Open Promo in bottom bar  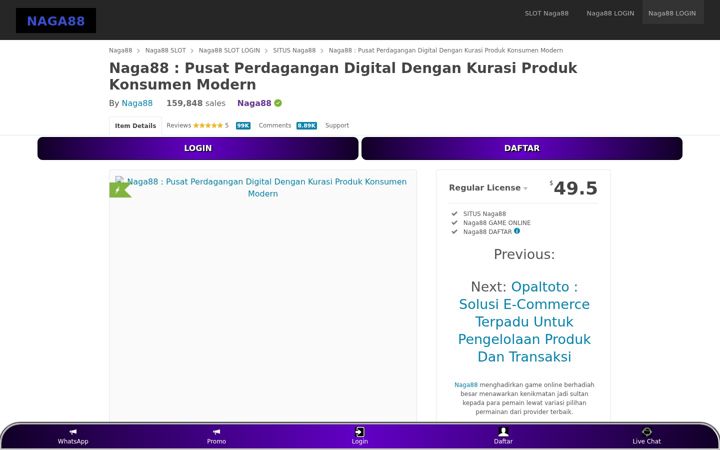(216, 436)
